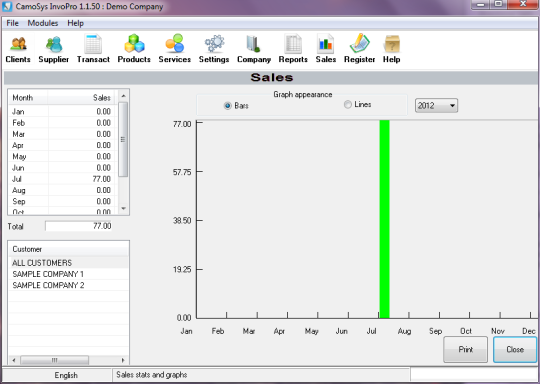The width and height of the screenshot is (540, 384).
Task: Click the customer list scroll left arrow
Action: [14, 360]
